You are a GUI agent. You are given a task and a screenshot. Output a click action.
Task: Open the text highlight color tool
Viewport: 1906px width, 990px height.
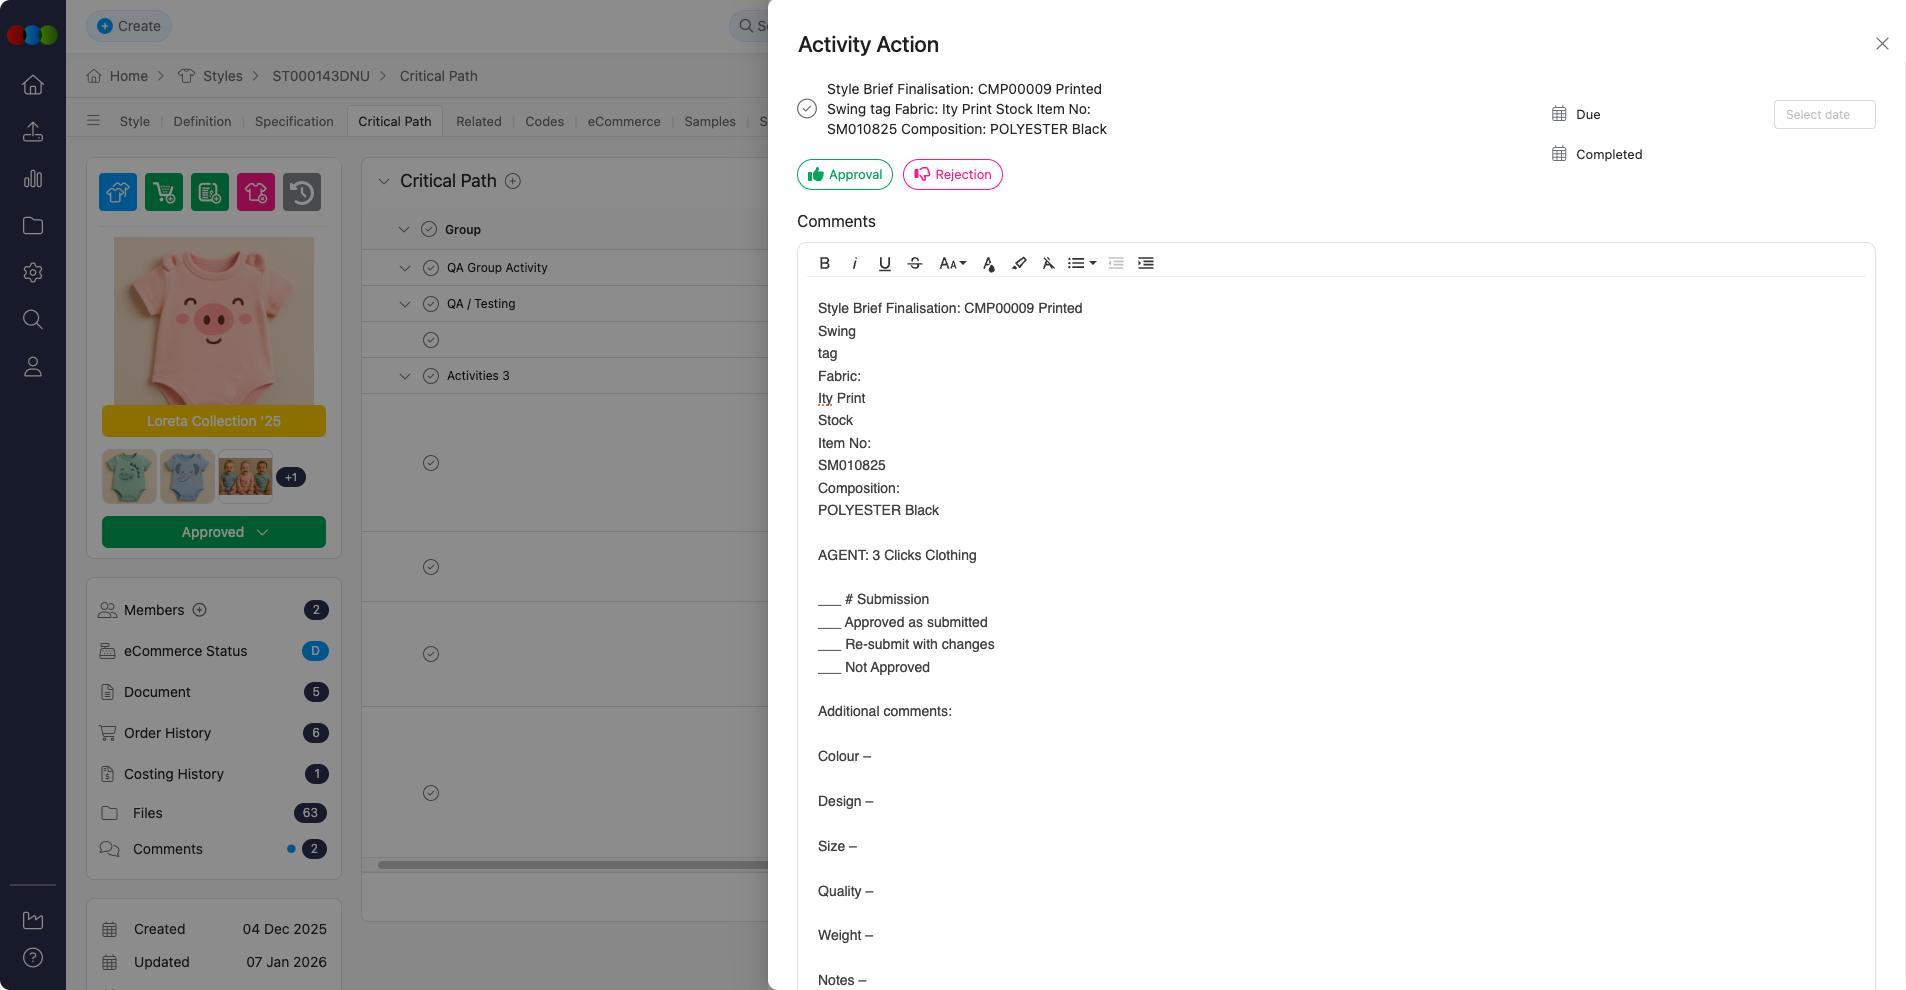[1019, 263]
